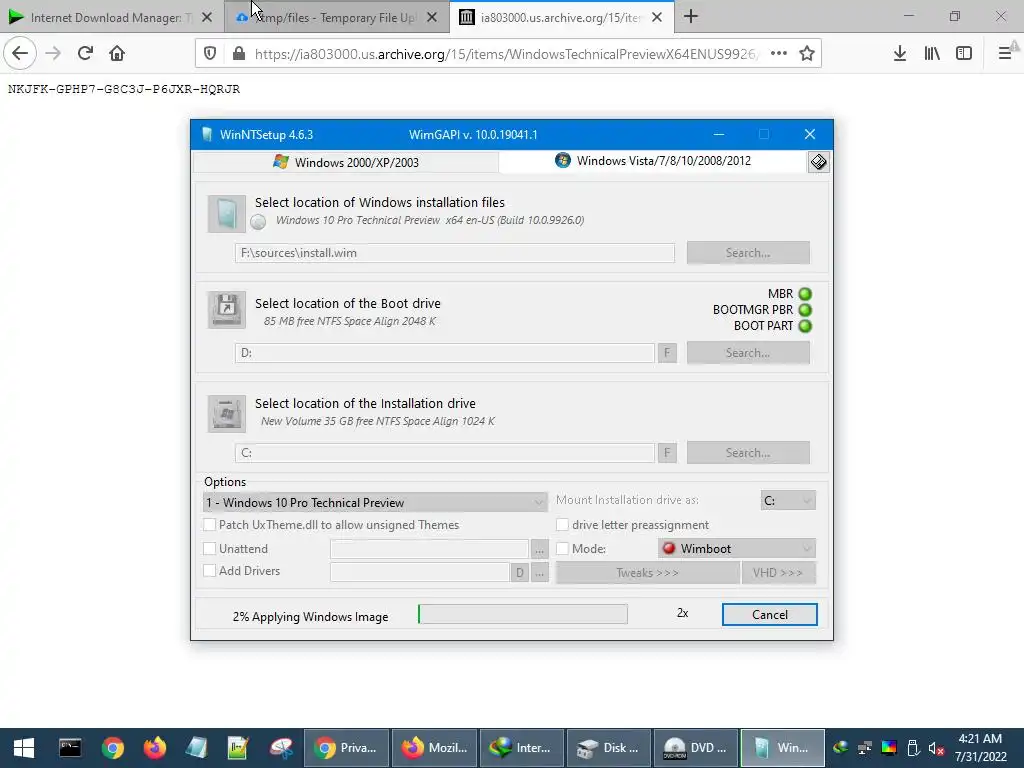Image resolution: width=1024 pixels, height=768 pixels.
Task: Go back in the Firefox browser
Action: pyautogui.click(x=20, y=53)
